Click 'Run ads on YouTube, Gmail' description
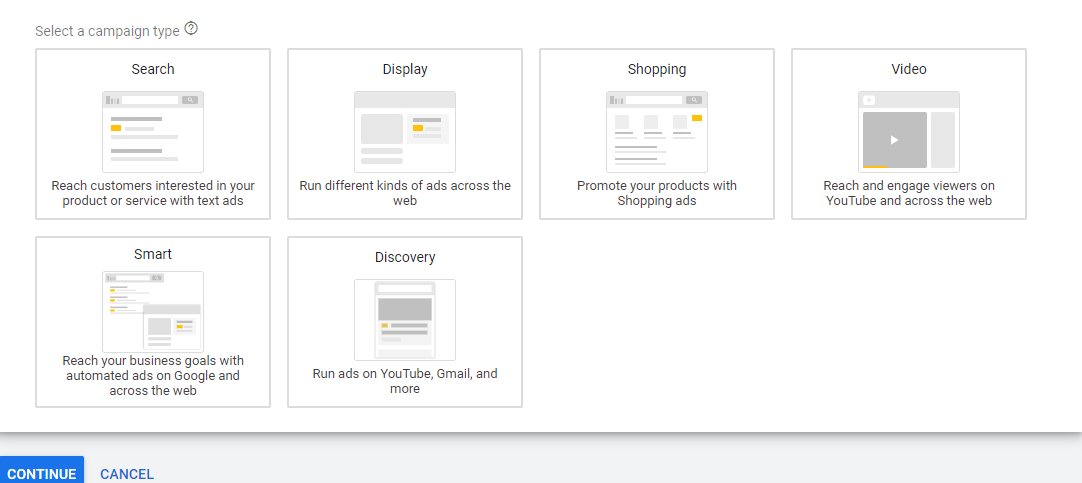The width and height of the screenshot is (1082, 483). [405, 381]
